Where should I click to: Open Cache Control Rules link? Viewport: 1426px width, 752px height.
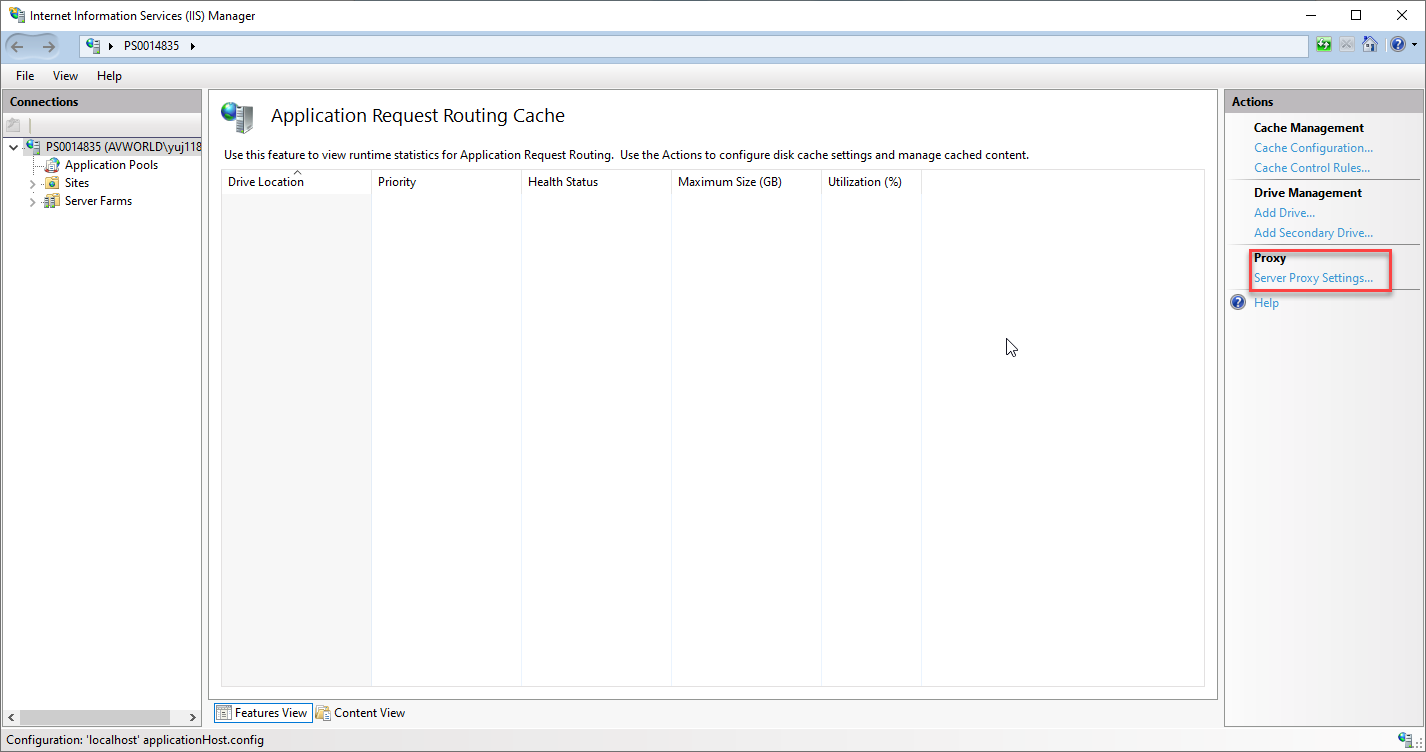(1312, 168)
